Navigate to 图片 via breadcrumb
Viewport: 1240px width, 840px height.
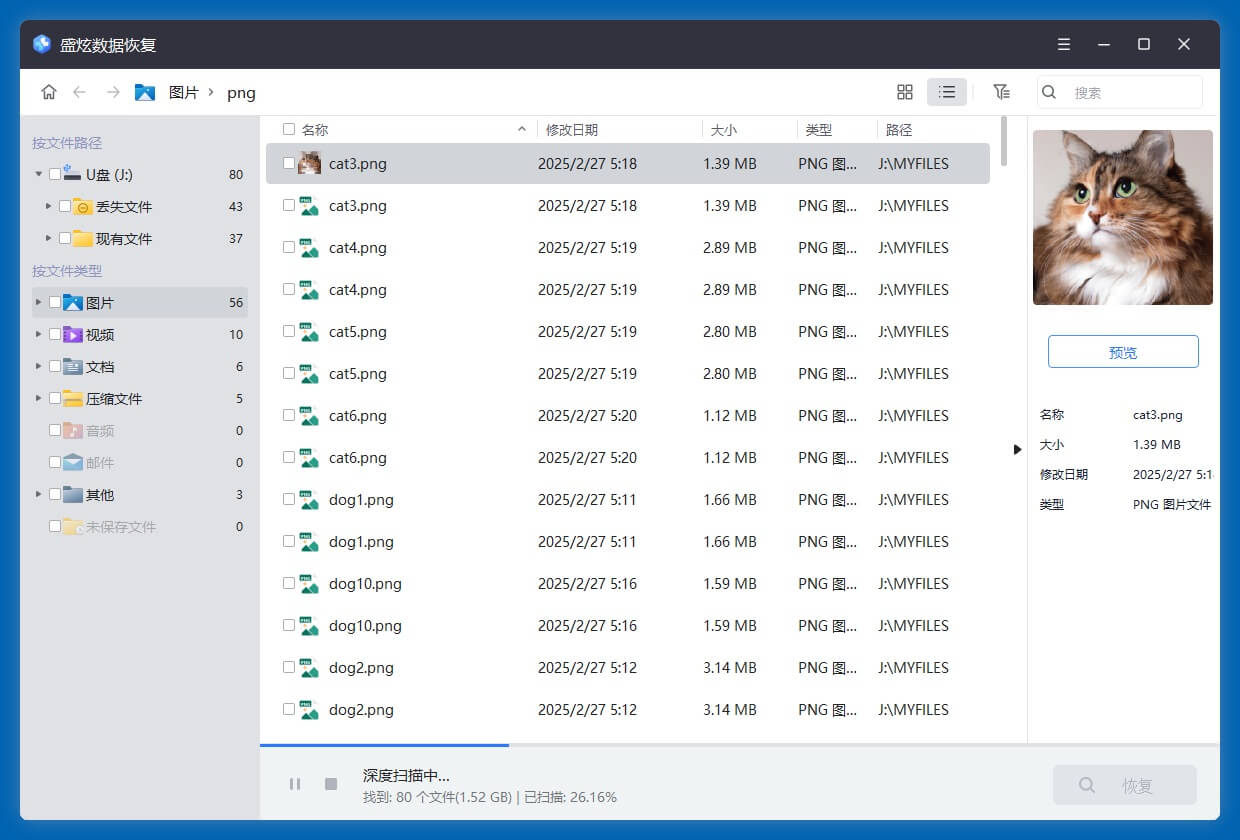(x=185, y=92)
